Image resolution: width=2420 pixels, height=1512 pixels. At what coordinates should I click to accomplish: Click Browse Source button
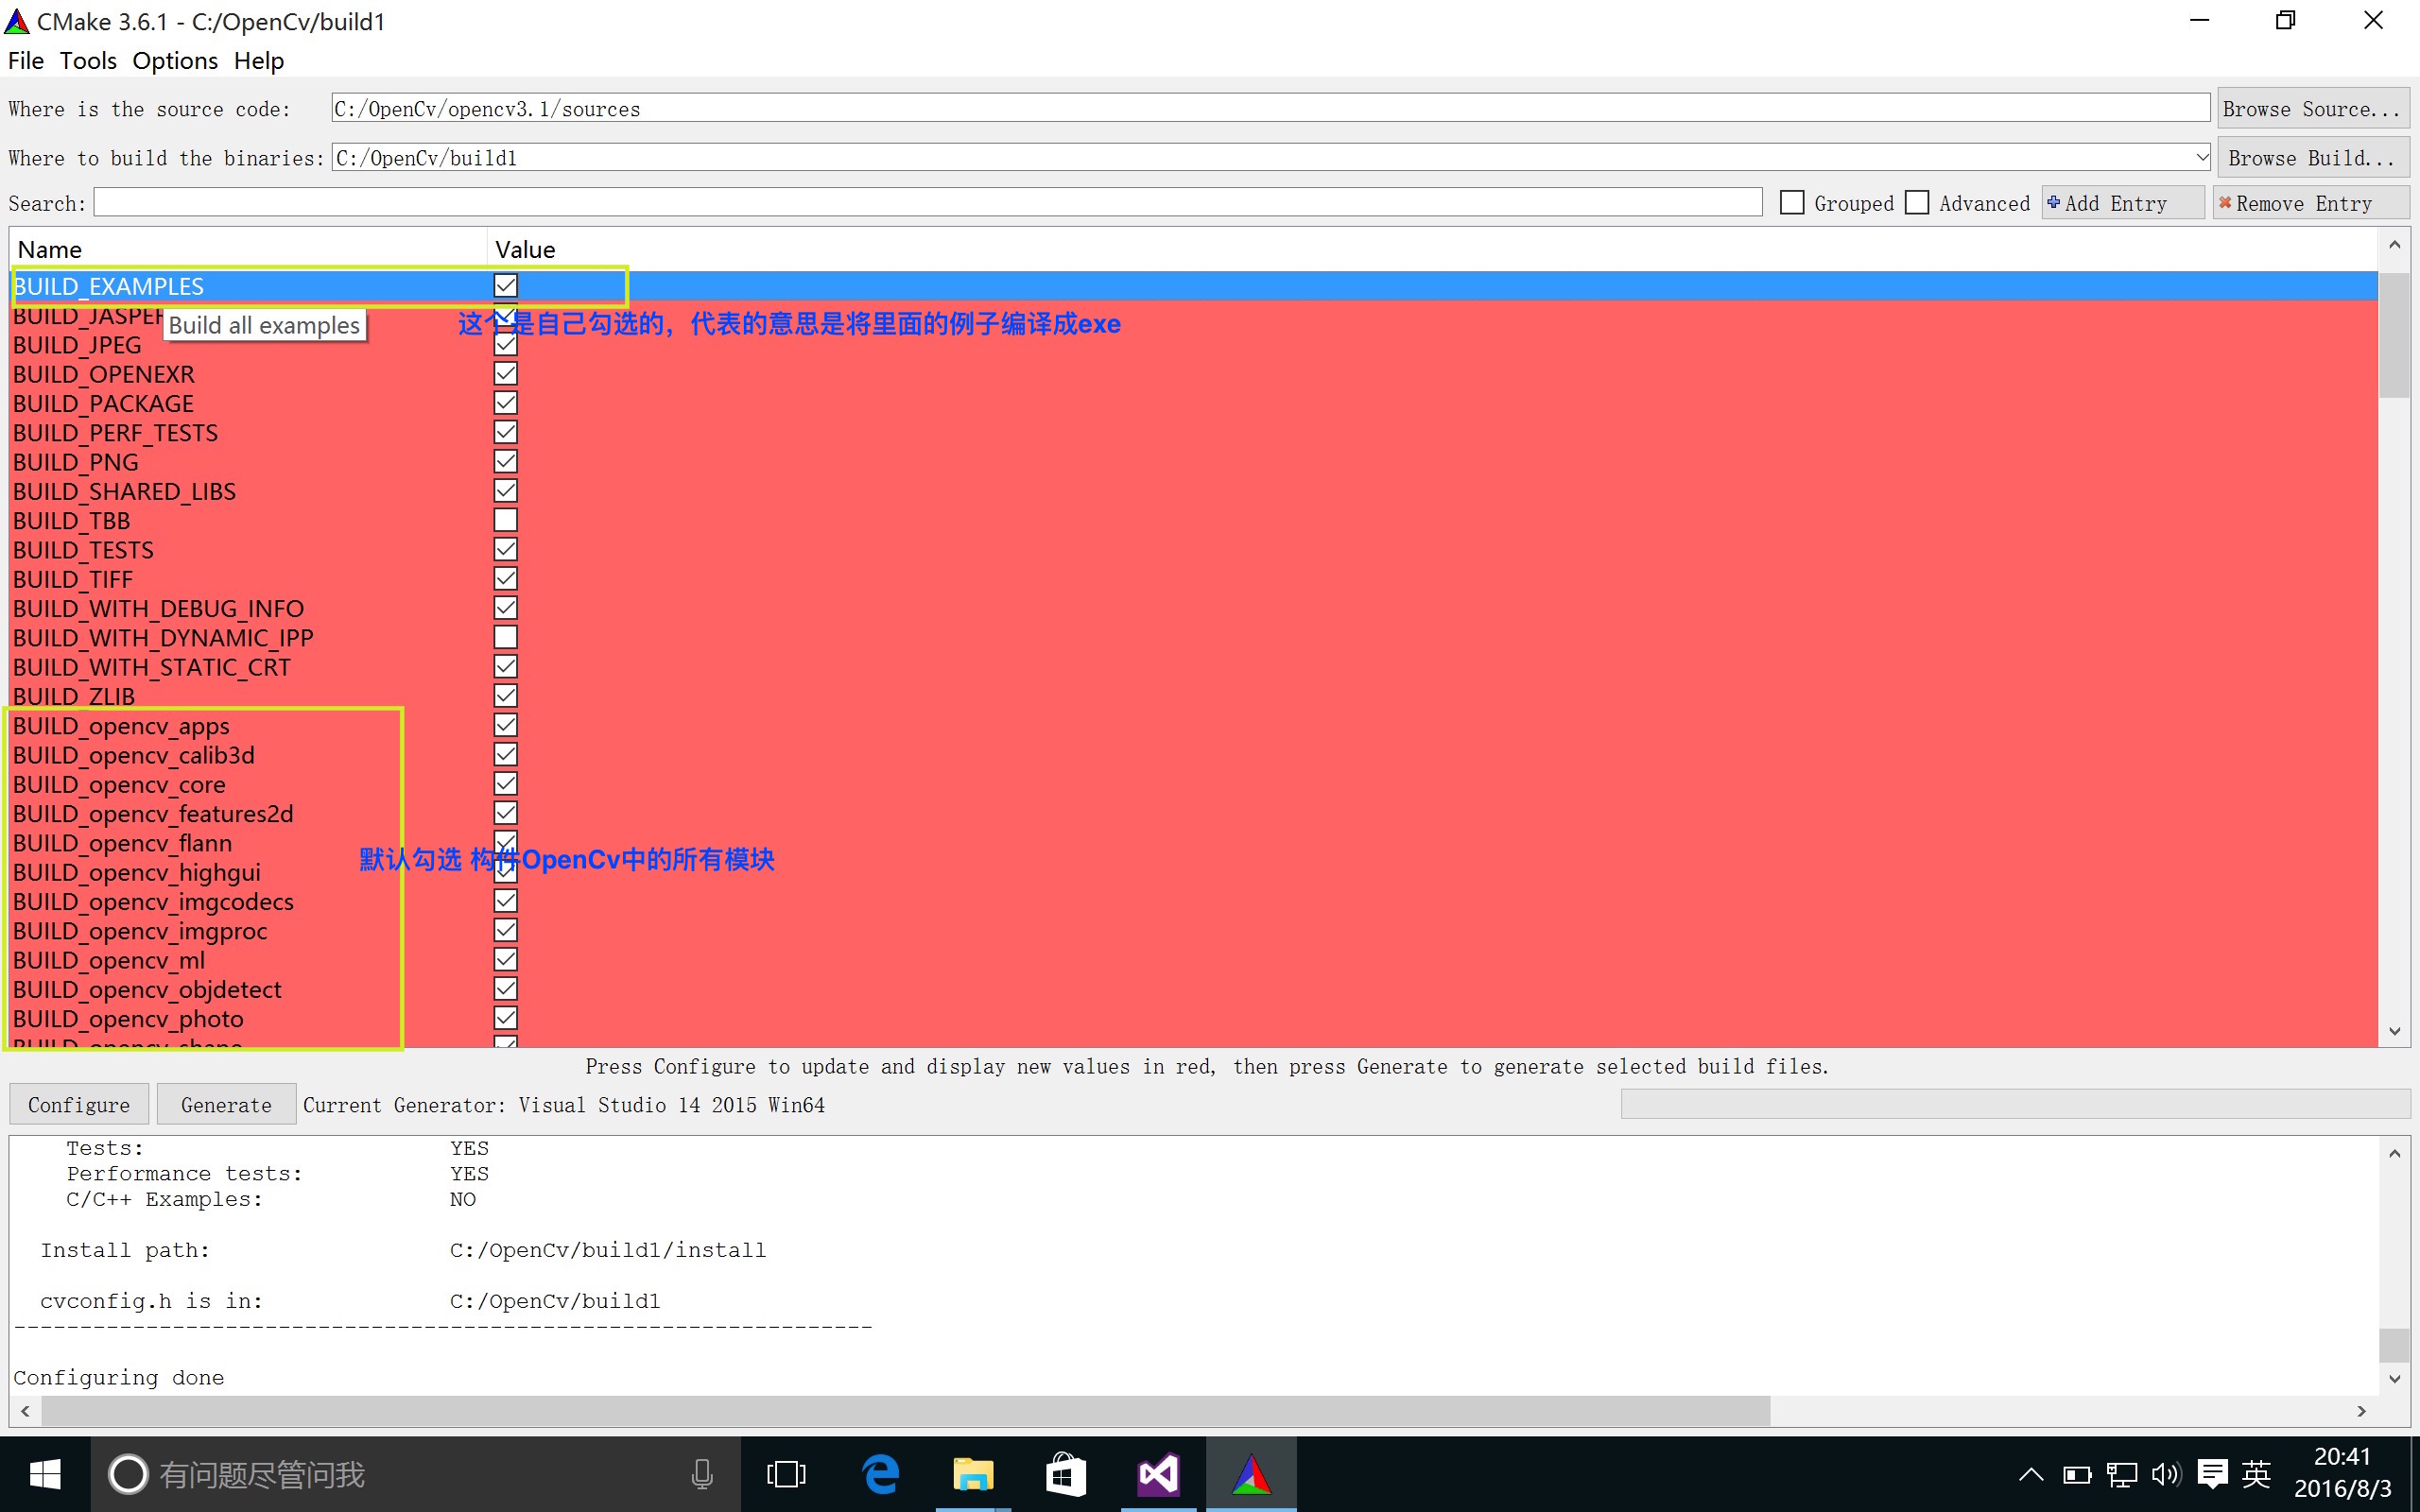2312,109
